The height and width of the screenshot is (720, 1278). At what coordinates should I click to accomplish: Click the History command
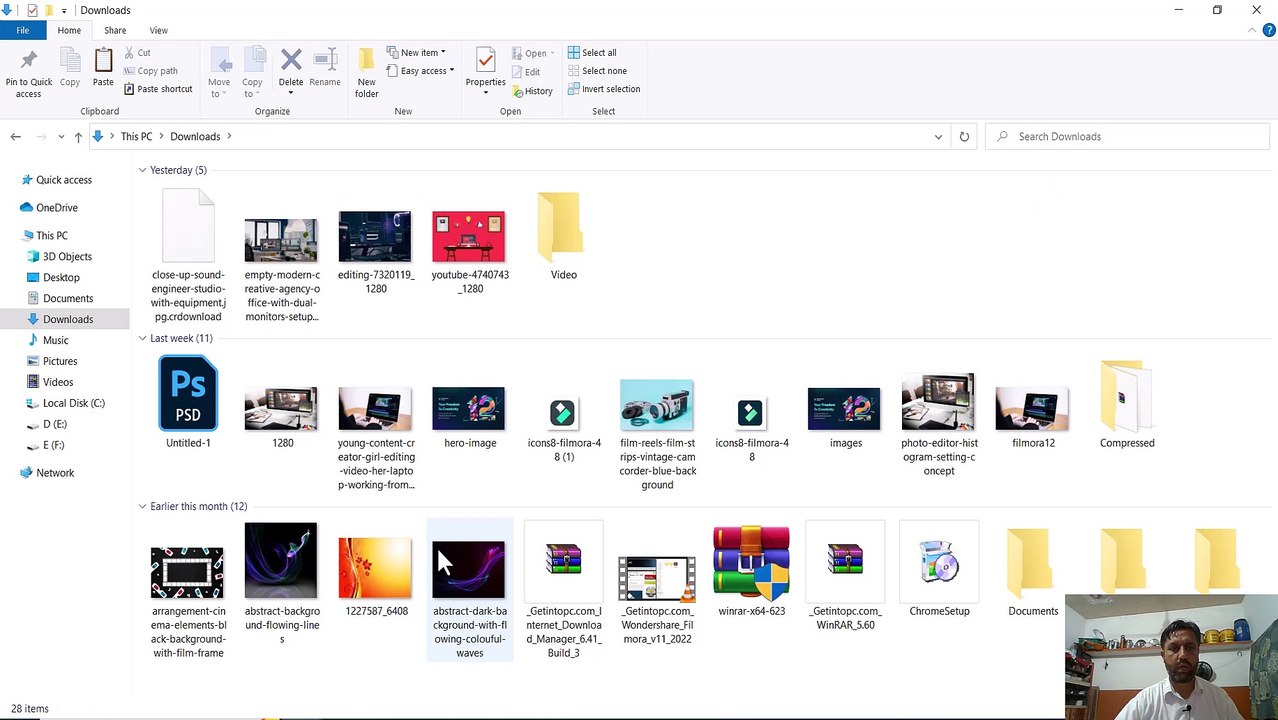coord(531,91)
